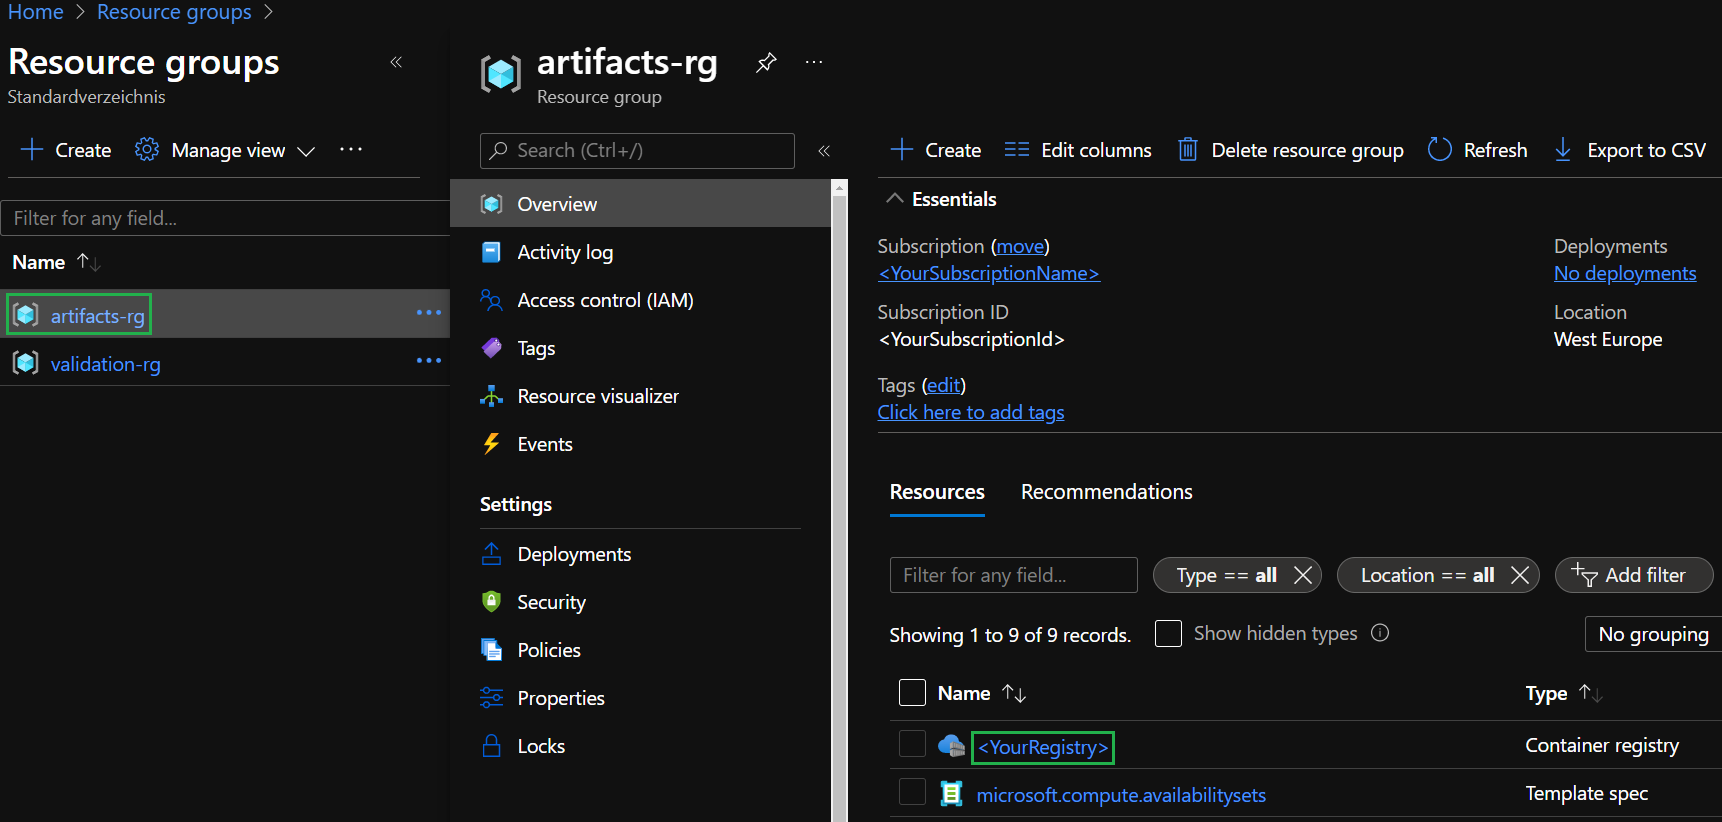Select the <YourRegistry> row checkbox

pyautogui.click(x=912, y=744)
